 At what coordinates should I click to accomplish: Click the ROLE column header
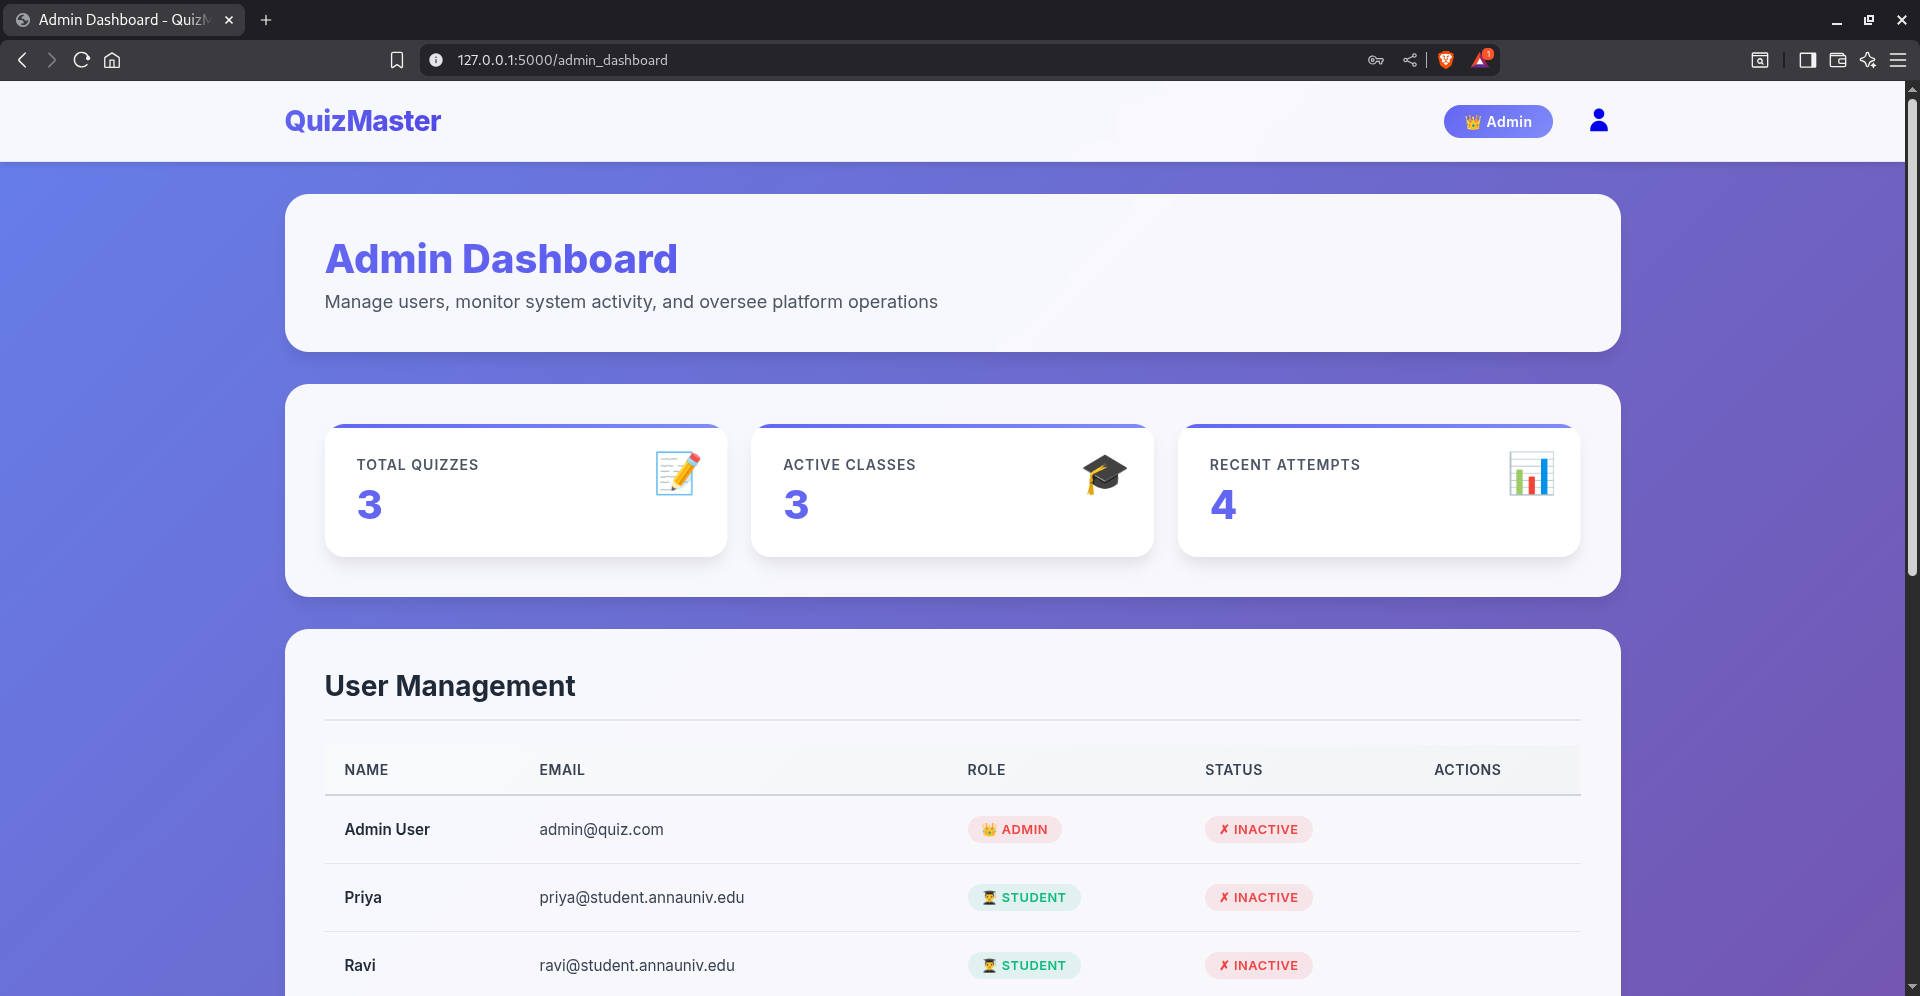pos(986,770)
